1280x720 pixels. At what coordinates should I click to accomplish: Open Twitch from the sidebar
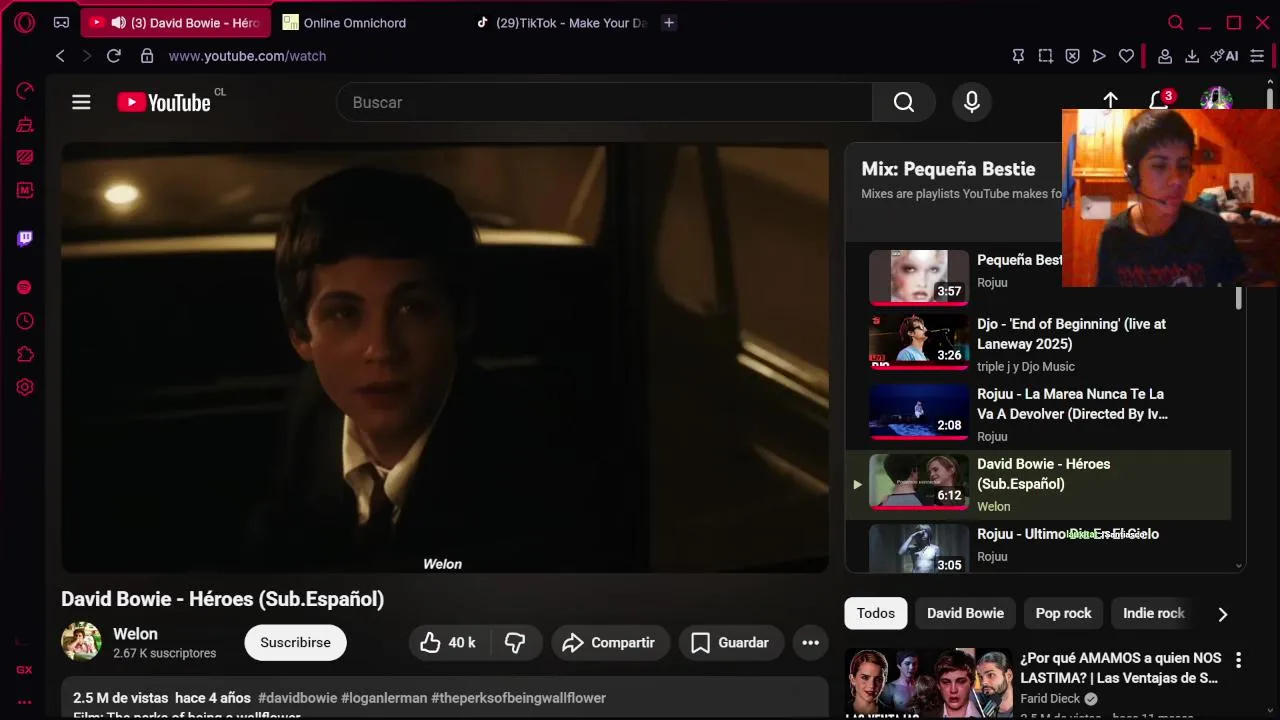pyautogui.click(x=25, y=238)
